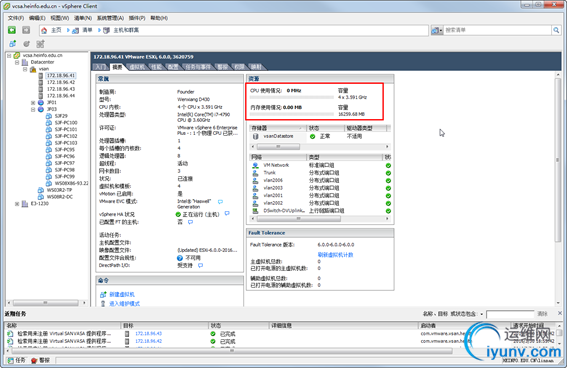The height and width of the screenshot is (368, 567).
Task: Select host 172.18.96.42 in the tree
Action: point(61,82)
